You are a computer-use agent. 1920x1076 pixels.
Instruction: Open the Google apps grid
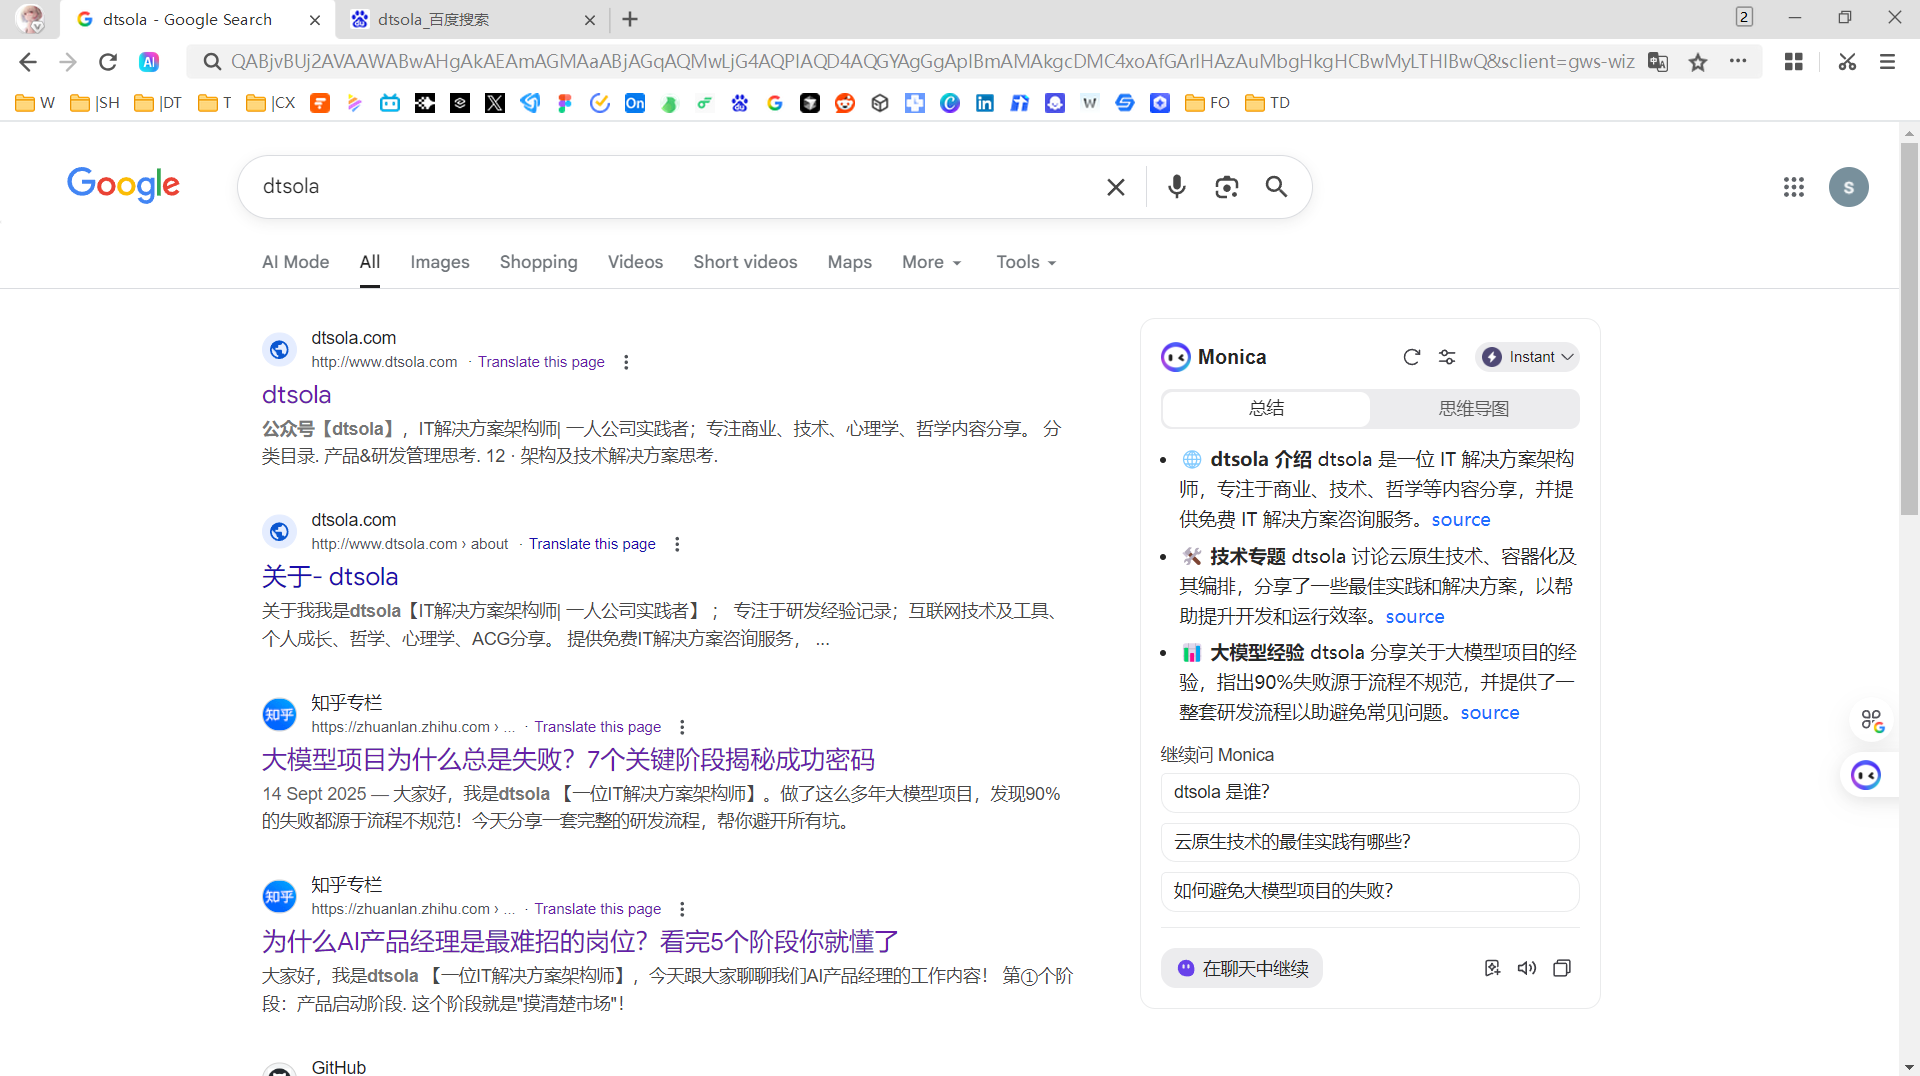[1793, 187]
